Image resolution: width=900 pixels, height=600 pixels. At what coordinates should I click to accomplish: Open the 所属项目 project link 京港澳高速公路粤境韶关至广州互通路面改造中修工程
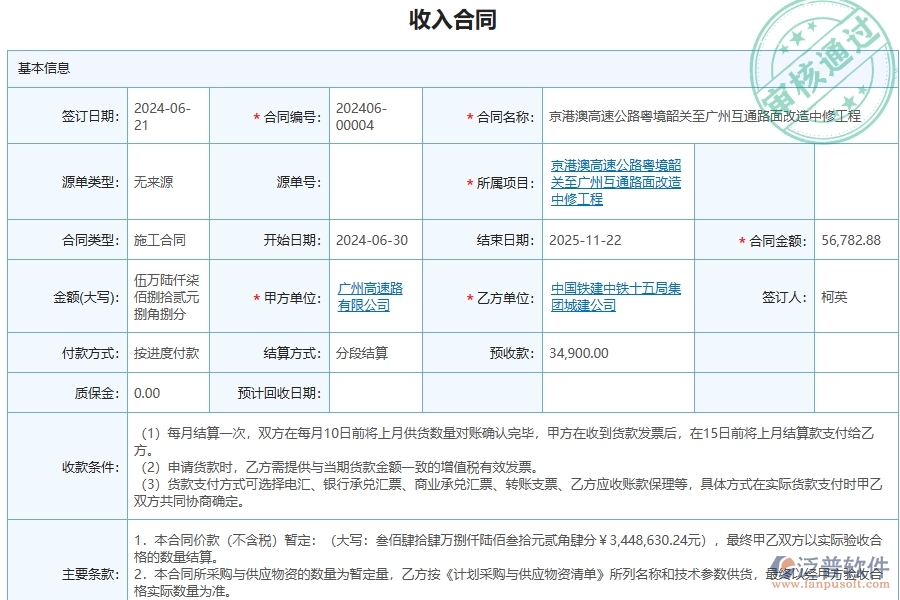[617, 181]
